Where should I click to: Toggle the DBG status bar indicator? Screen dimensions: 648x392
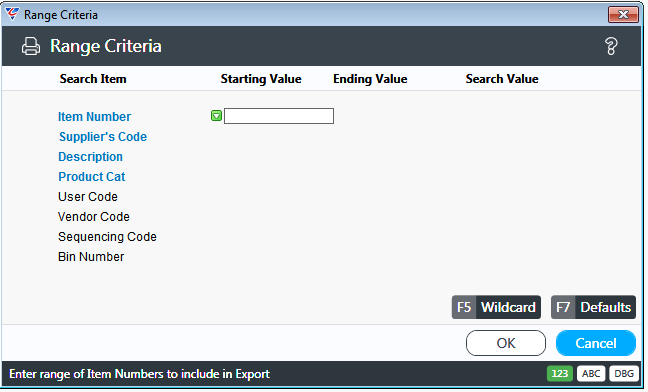point(624,374)
